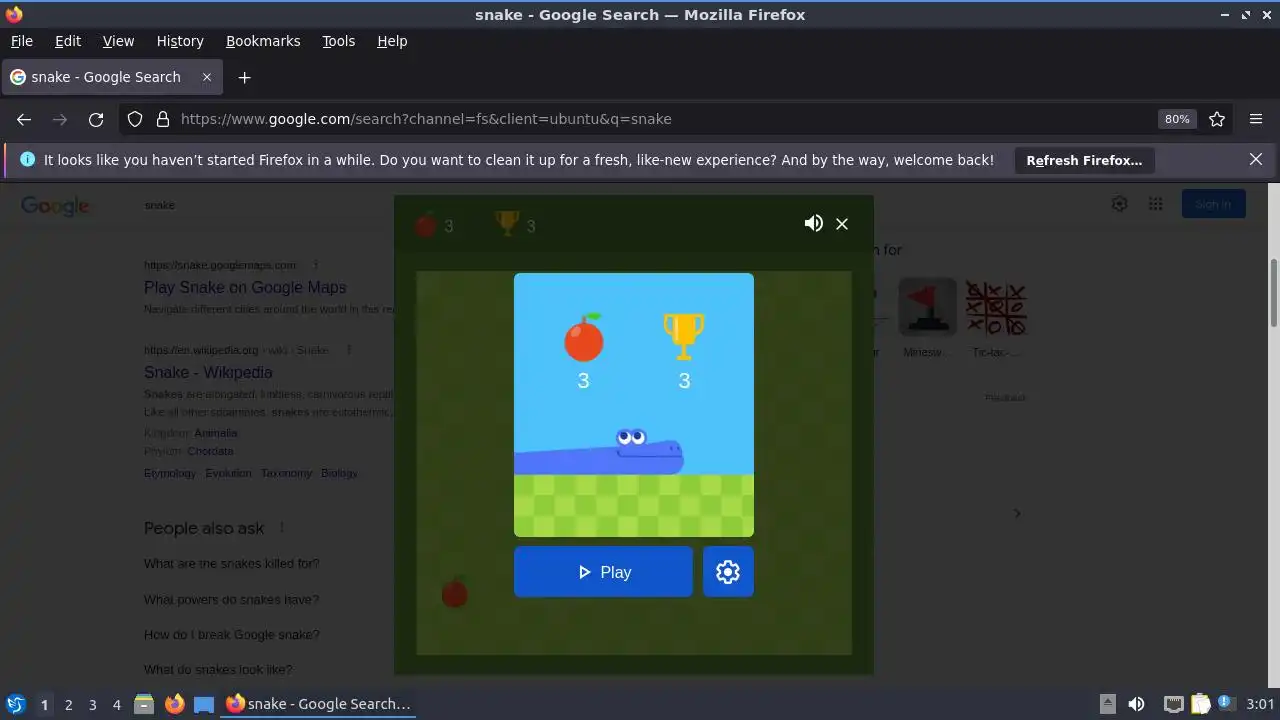Viewport: 1280px width, 720px height.
Task: Click the Sign in button
Action: pyautogui.click(x=1213, y=204)
